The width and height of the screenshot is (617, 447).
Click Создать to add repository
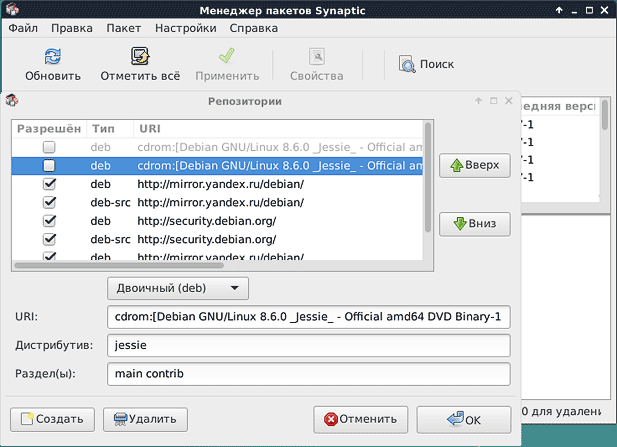pos(52,419)
